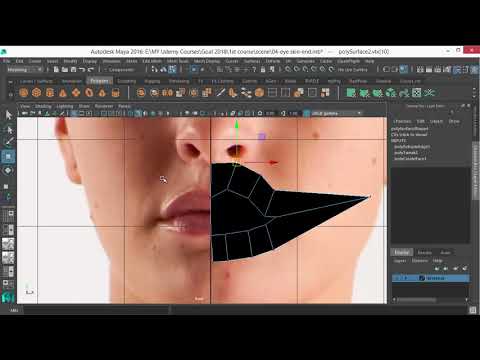Click the rightmost create-layer icon above layer list

click(465, 268)
